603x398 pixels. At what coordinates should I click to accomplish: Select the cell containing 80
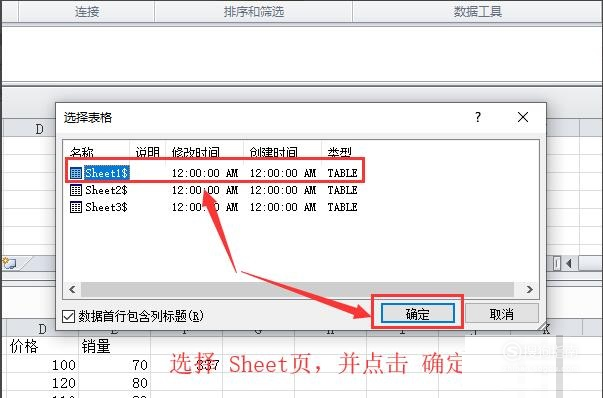click(x=114, y=383)
